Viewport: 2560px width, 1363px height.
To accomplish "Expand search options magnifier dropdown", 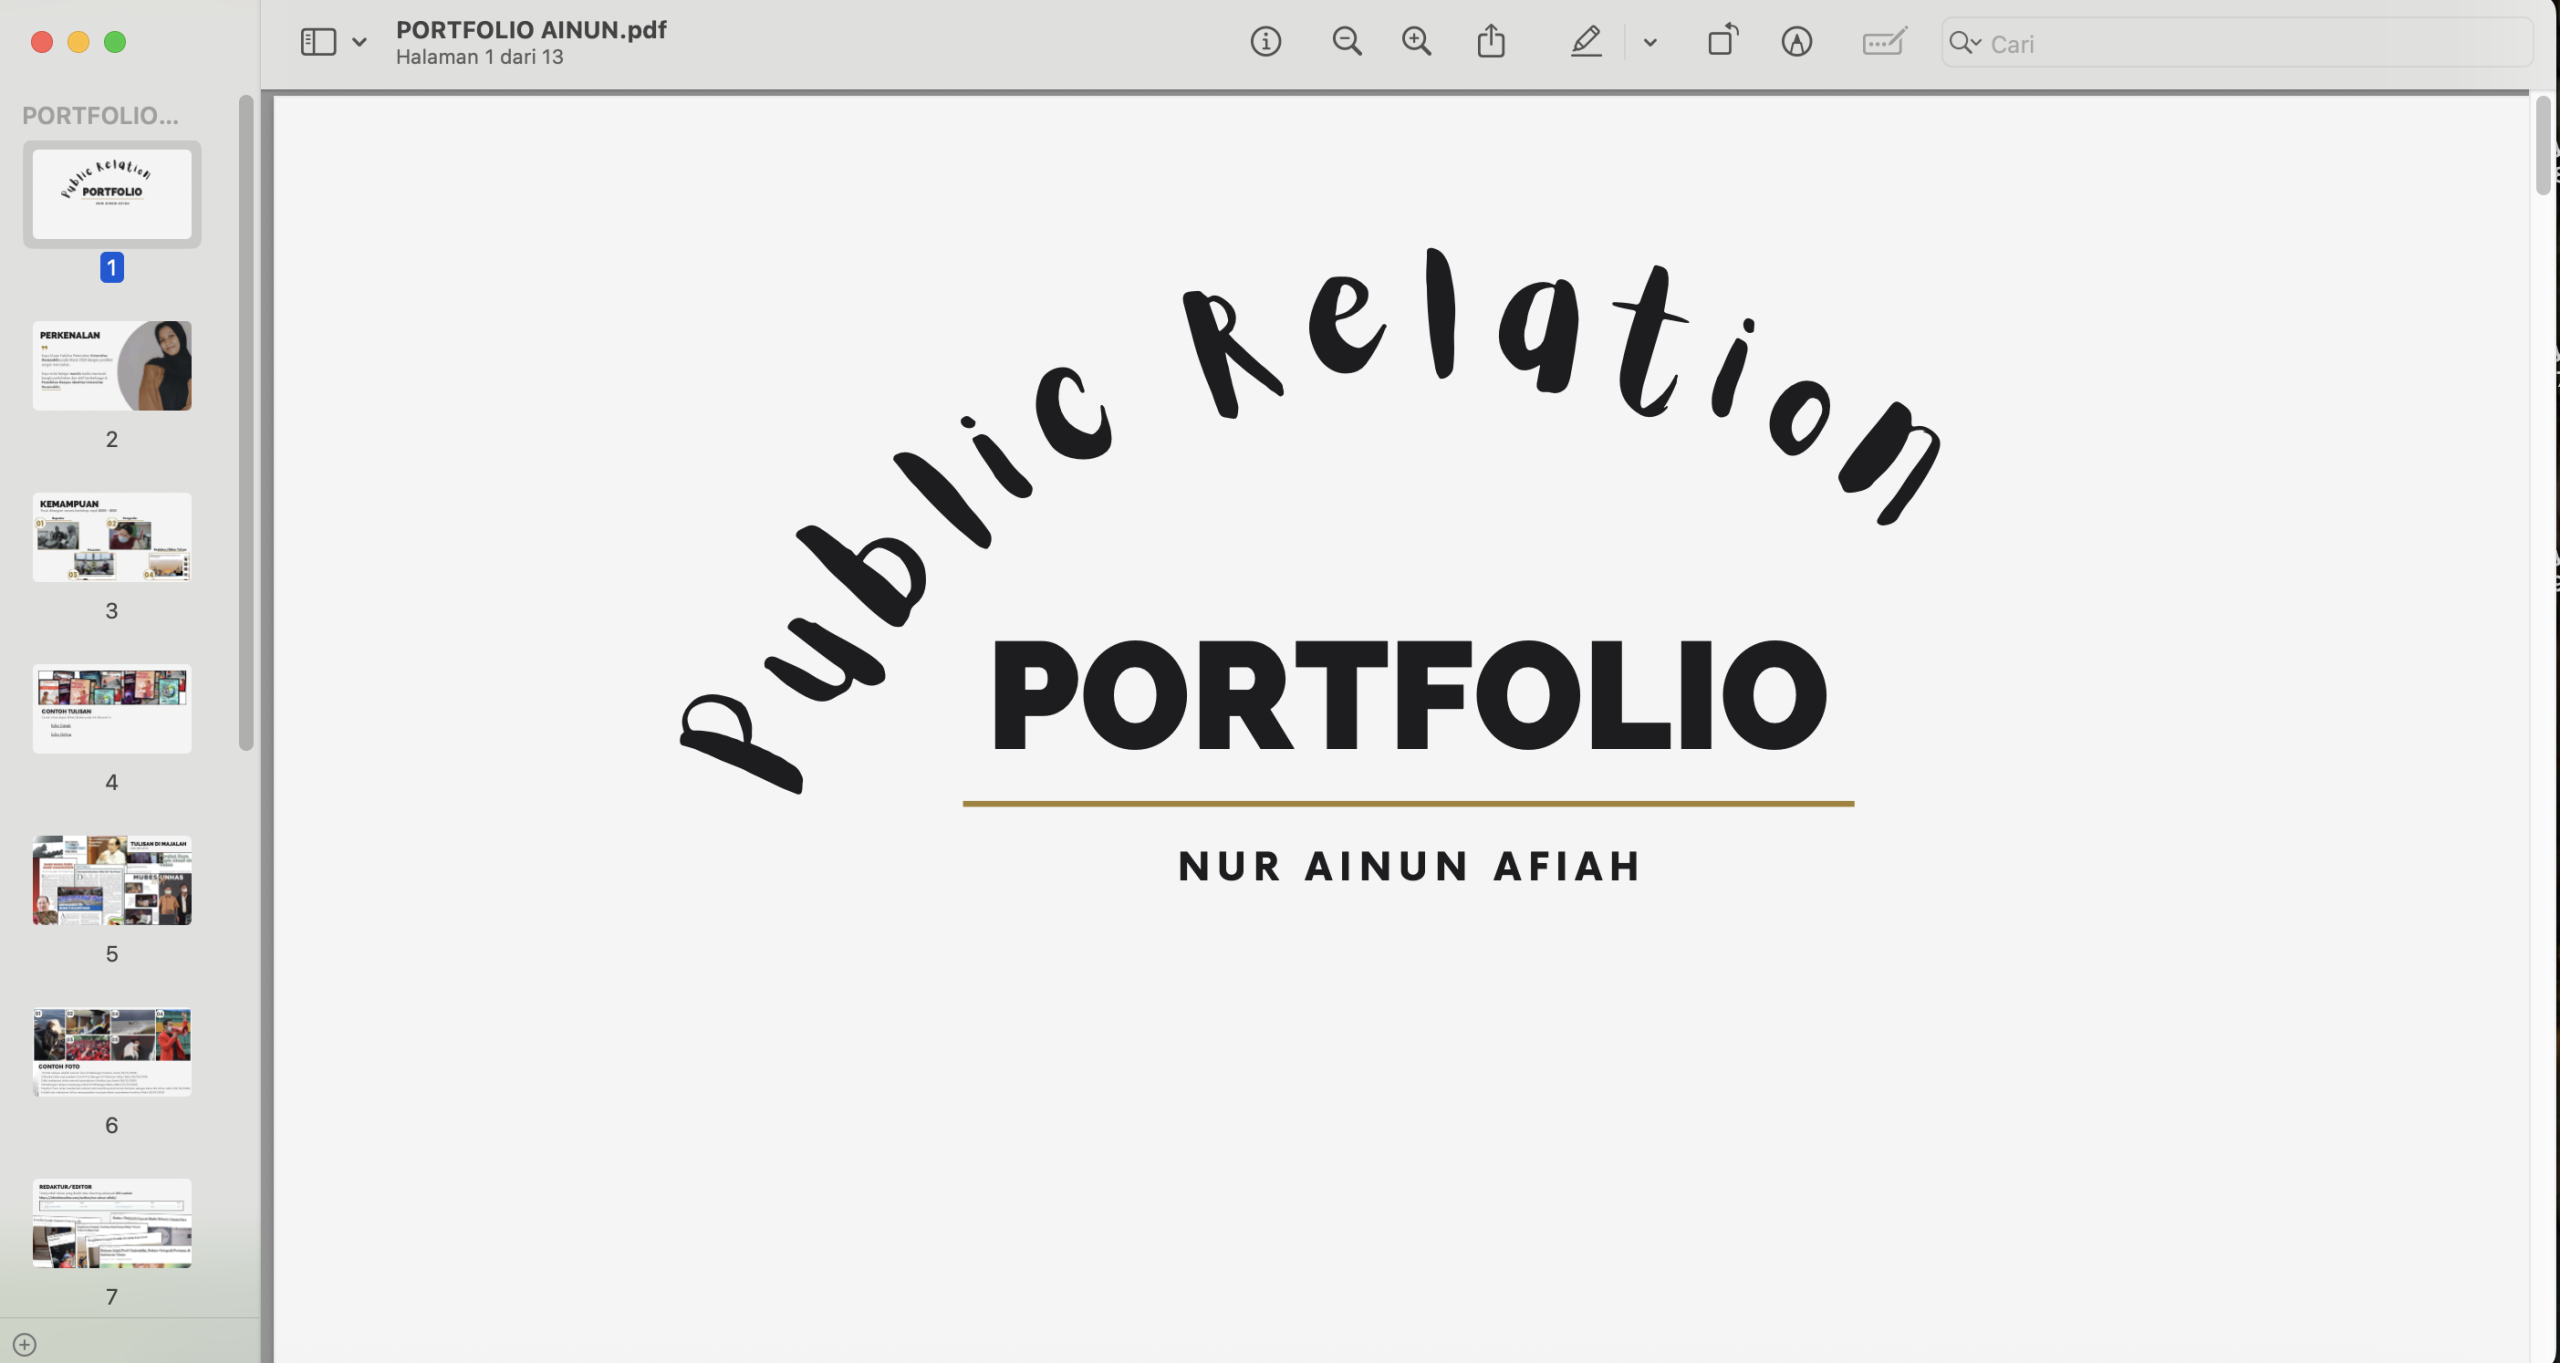I will (1965, 42).
